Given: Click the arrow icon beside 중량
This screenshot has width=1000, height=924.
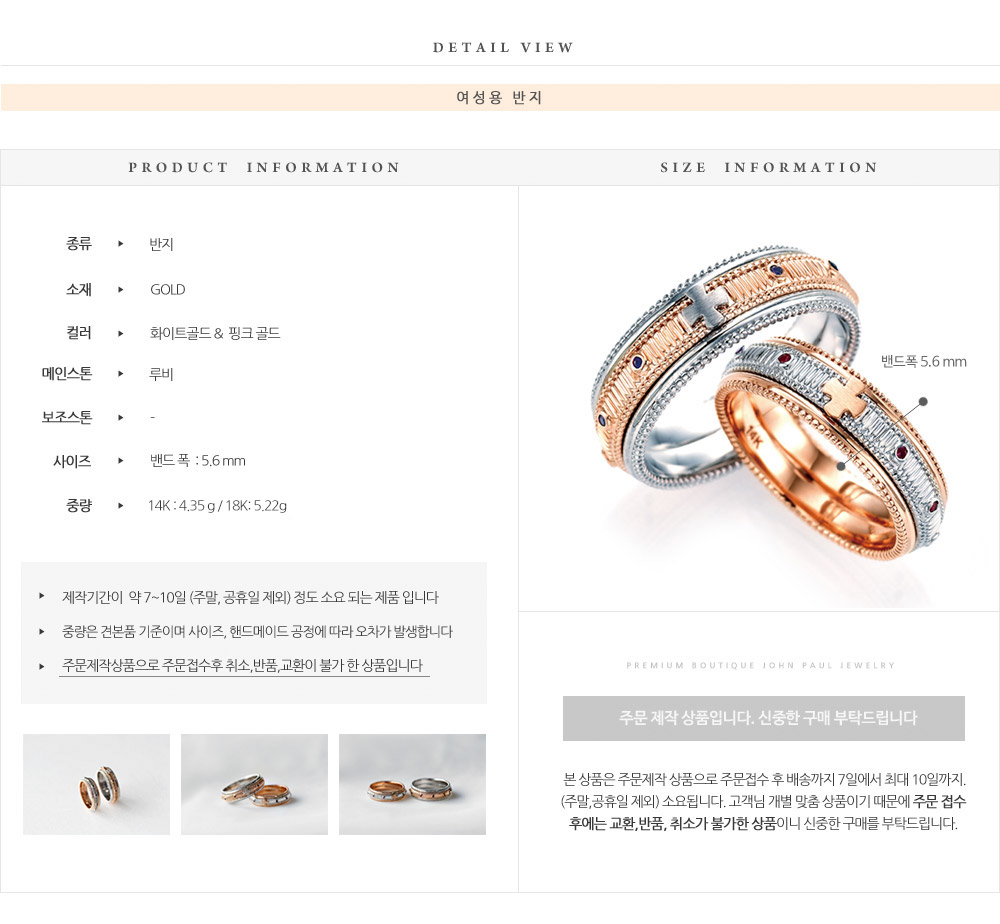Looking at the screenshot, I should click(121, 506).
